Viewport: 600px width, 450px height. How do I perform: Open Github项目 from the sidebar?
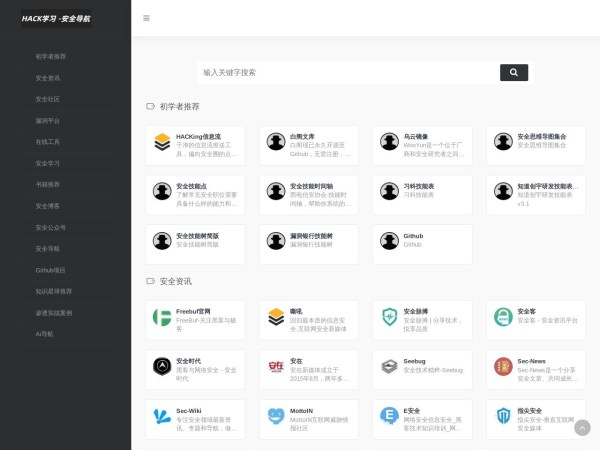tap(50, 270)
